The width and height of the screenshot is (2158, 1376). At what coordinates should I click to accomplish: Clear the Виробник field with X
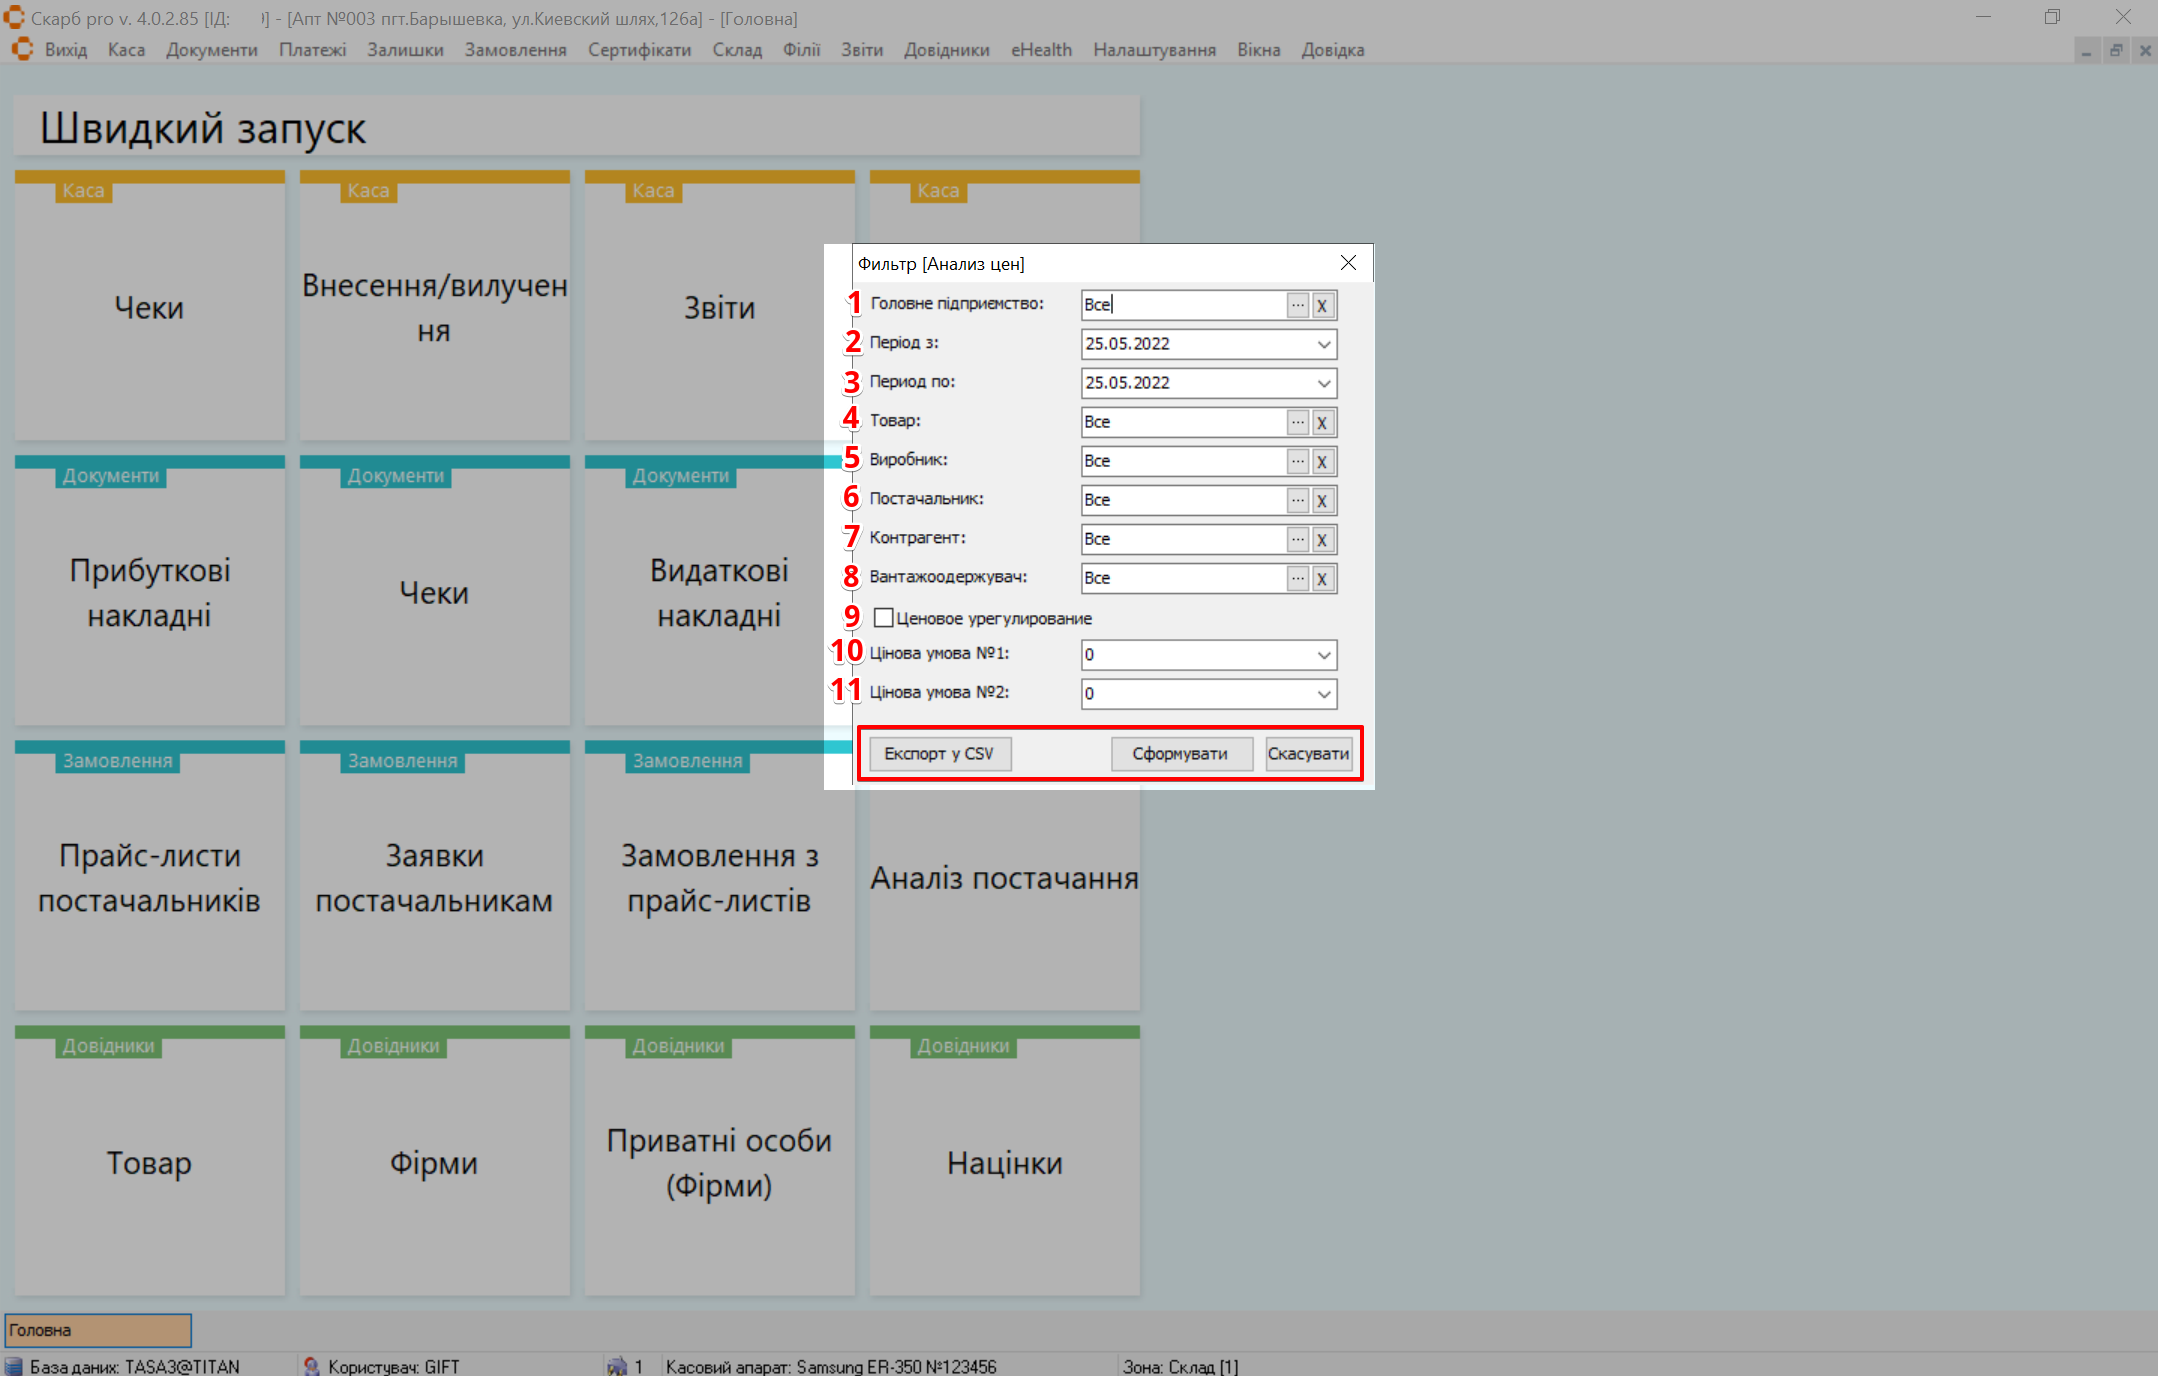(x=1322, y=461)
